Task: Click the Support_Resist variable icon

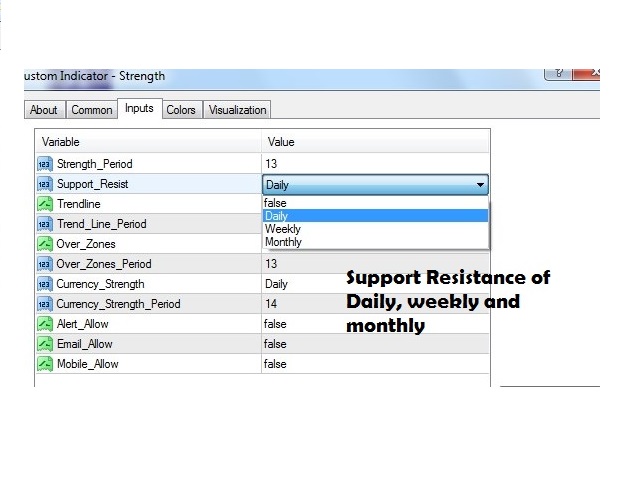Action: 44,184
